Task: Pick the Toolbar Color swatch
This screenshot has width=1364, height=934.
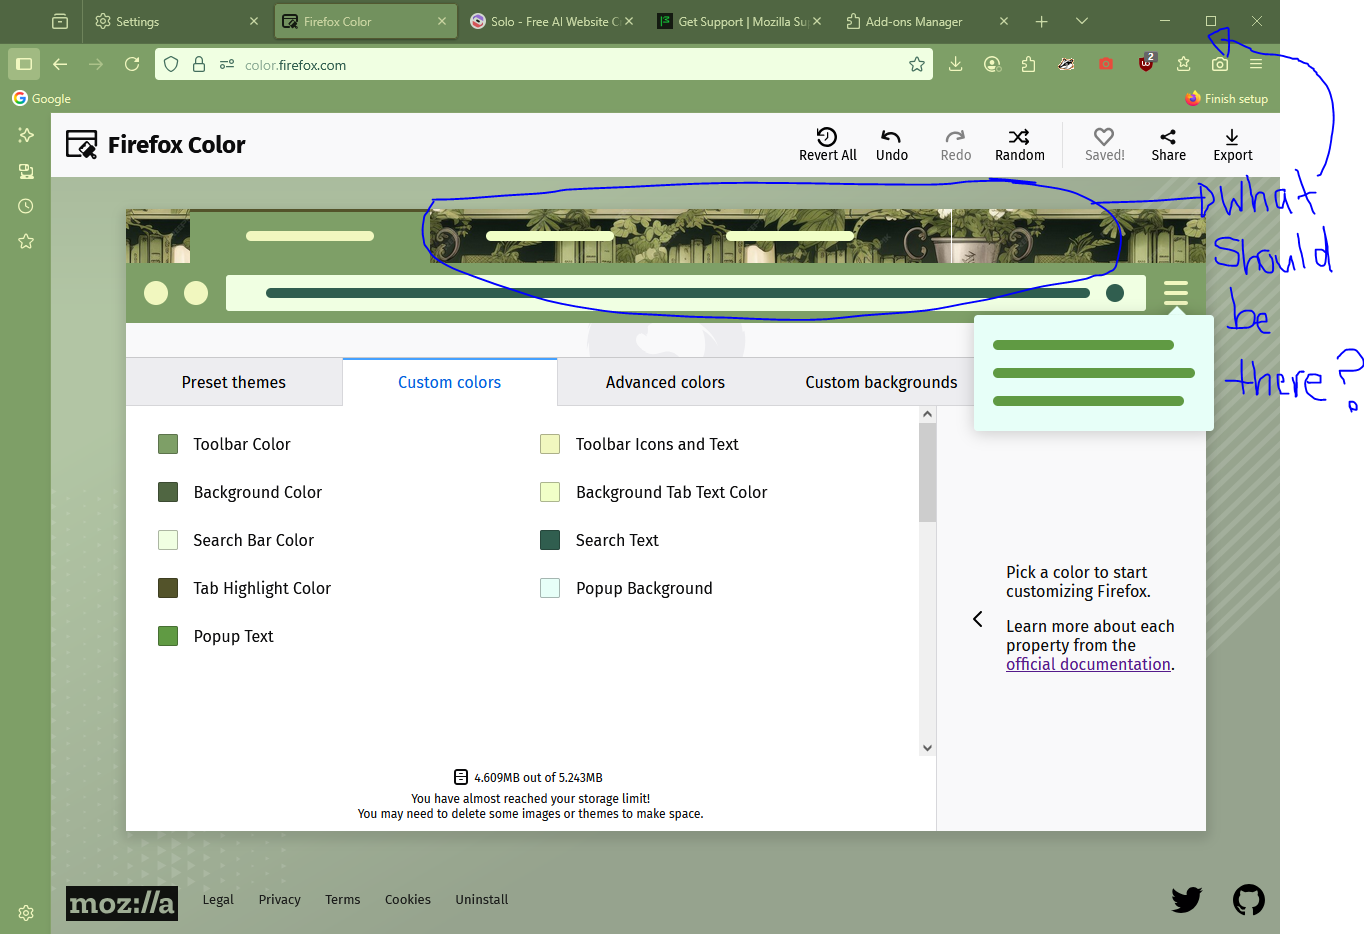Action: (168, 444)
